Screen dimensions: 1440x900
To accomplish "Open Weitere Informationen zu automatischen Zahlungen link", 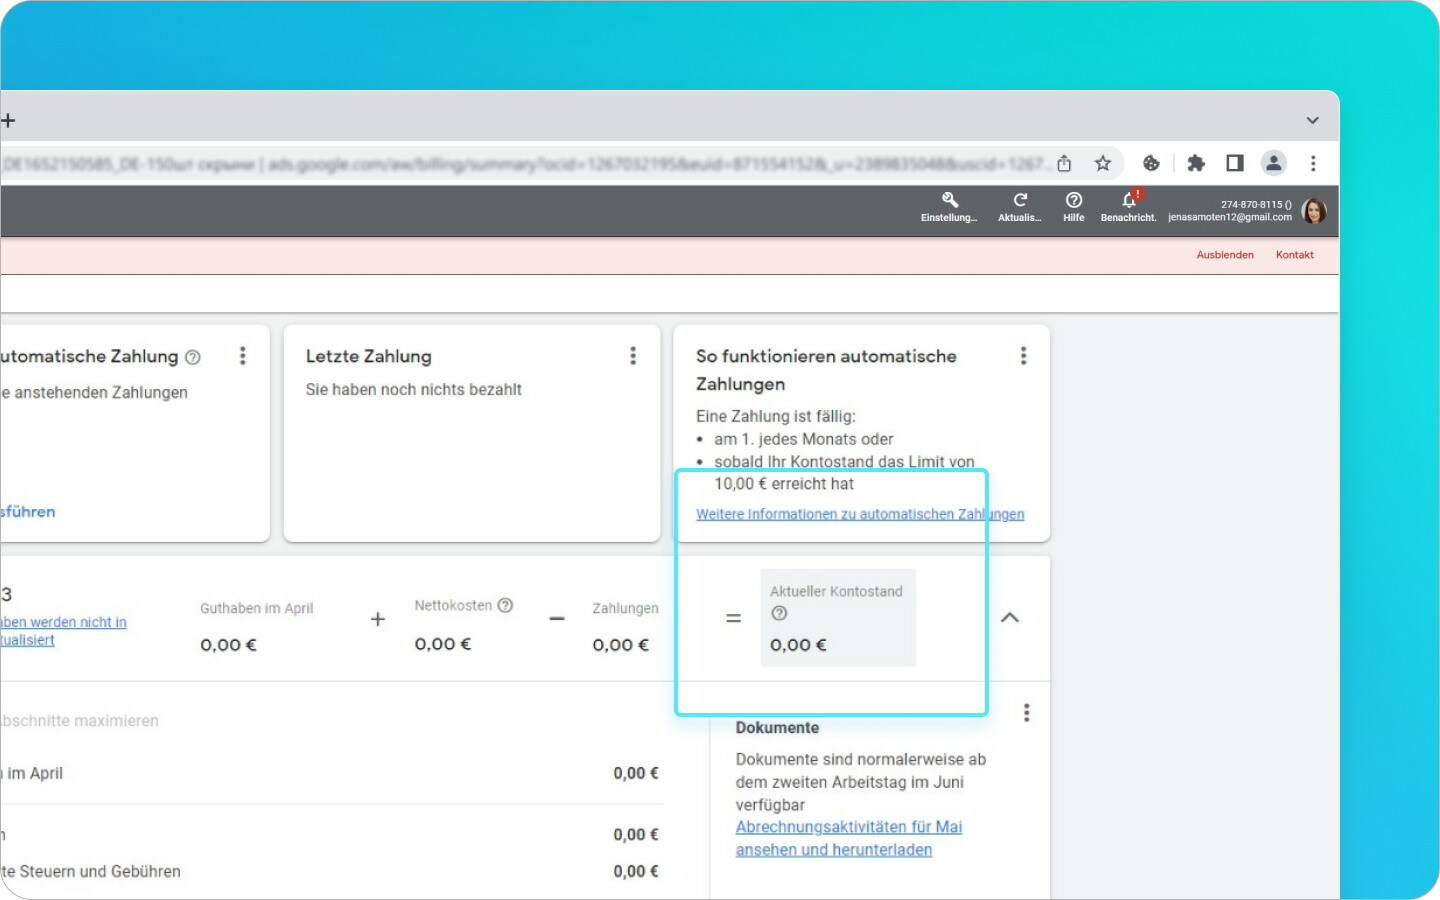I will point(860,514).
